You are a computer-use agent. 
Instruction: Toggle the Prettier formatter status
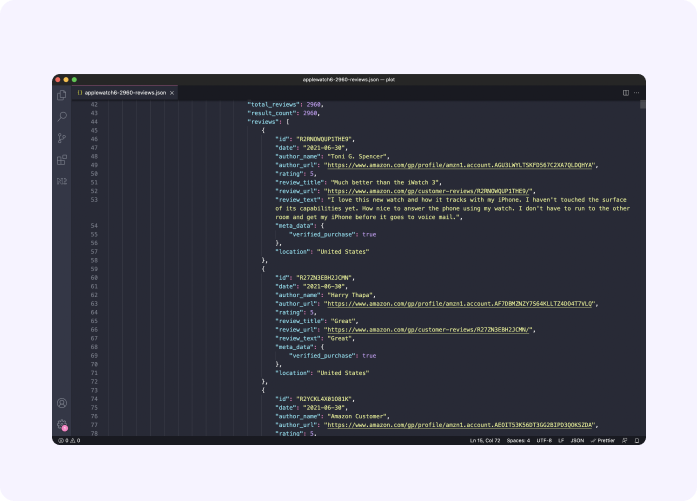(602, 440)
